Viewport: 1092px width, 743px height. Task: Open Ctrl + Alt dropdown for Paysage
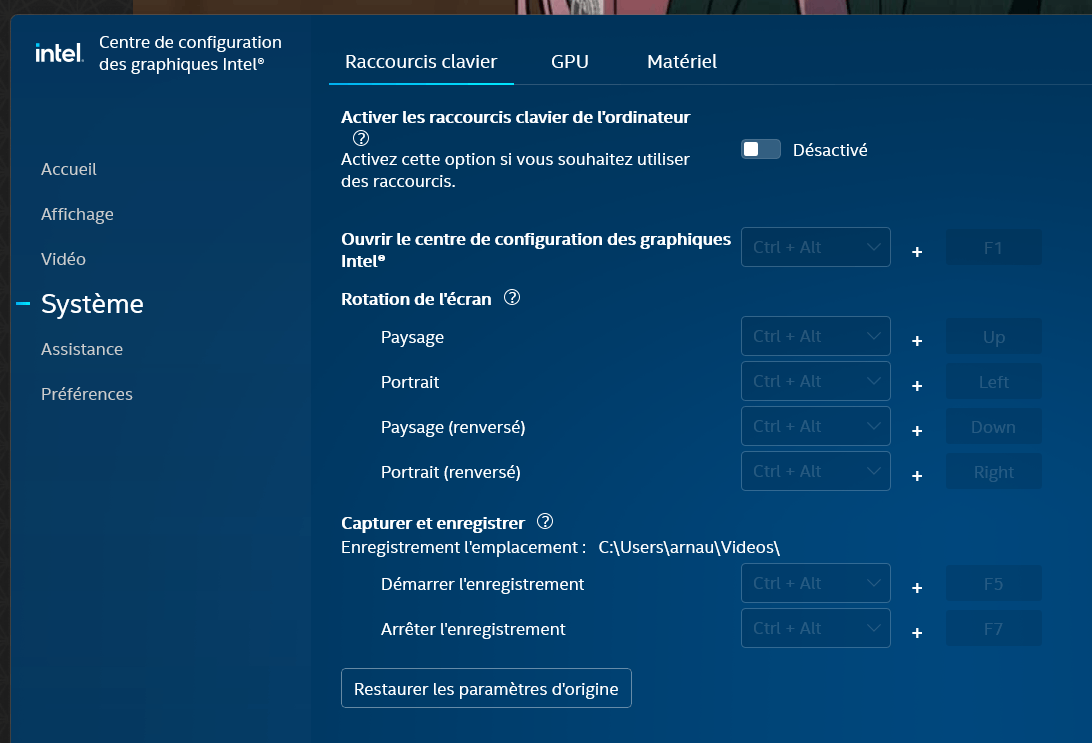point(816,336)
